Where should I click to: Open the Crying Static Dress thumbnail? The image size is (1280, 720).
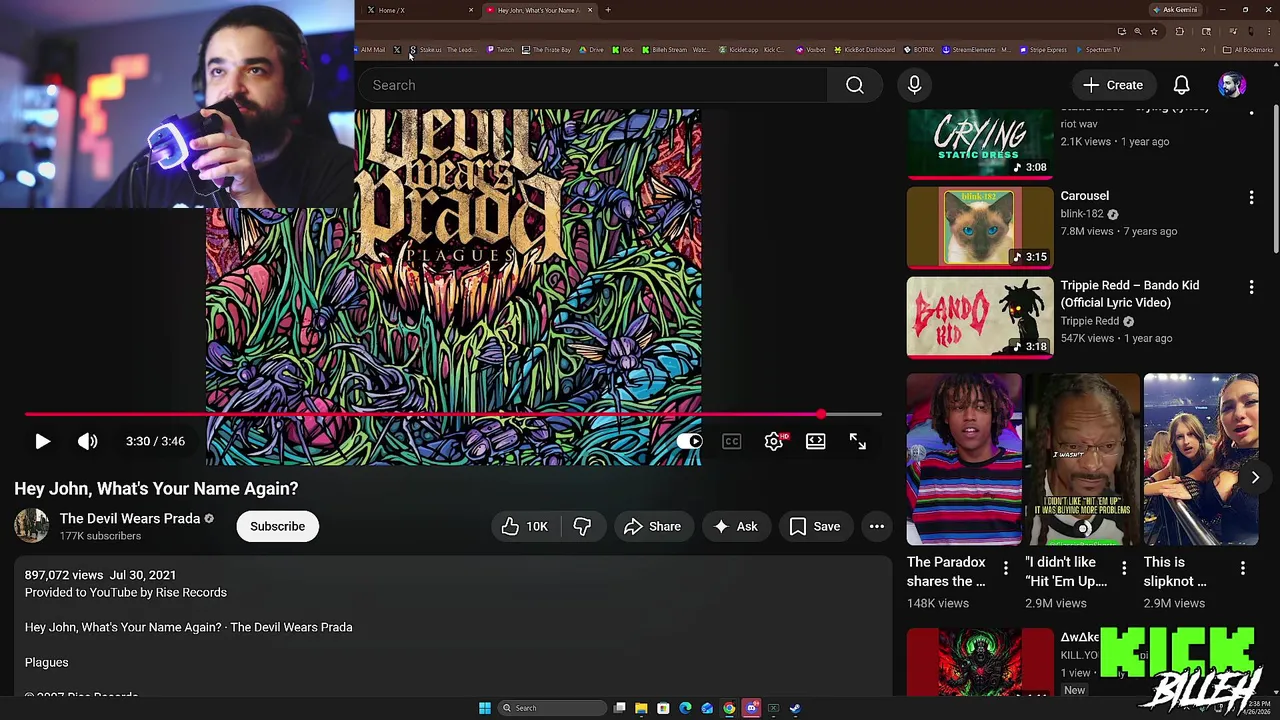click(x=980, y=143)
